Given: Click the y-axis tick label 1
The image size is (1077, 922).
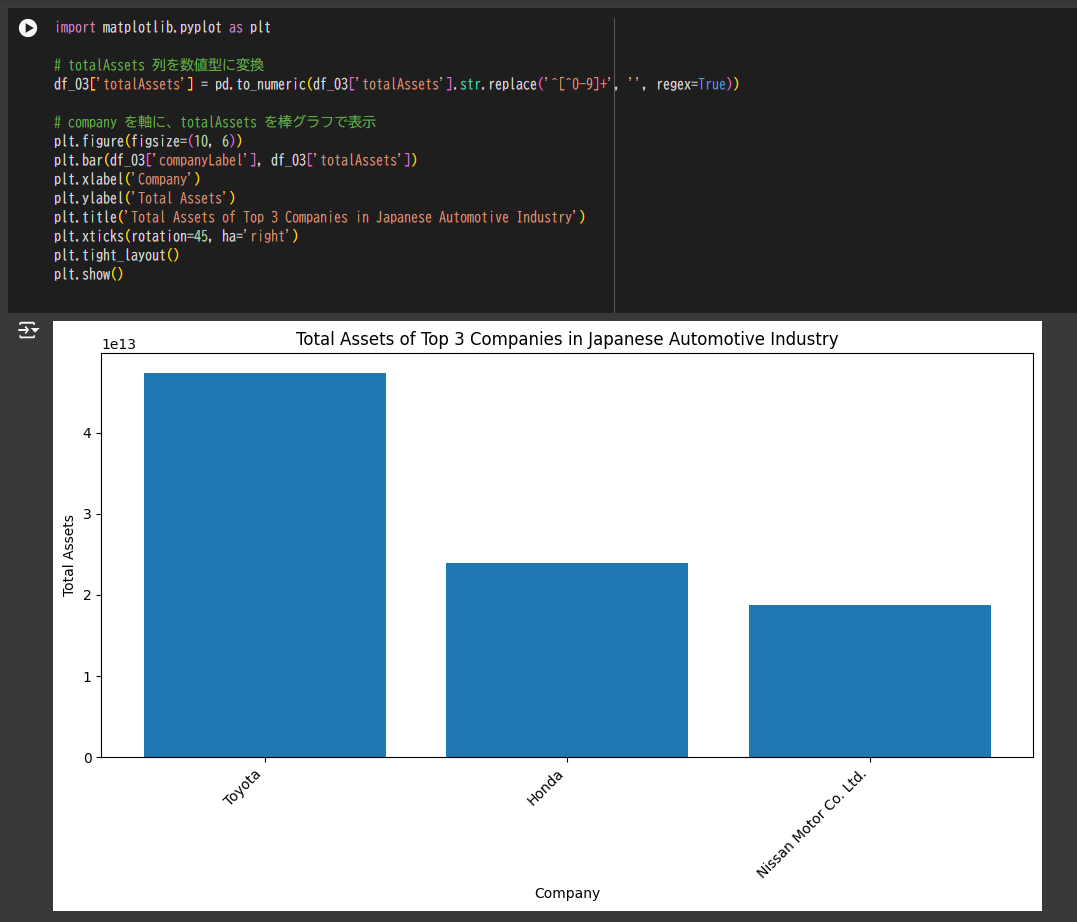Looking at the screenshot, I should point(87,677).
